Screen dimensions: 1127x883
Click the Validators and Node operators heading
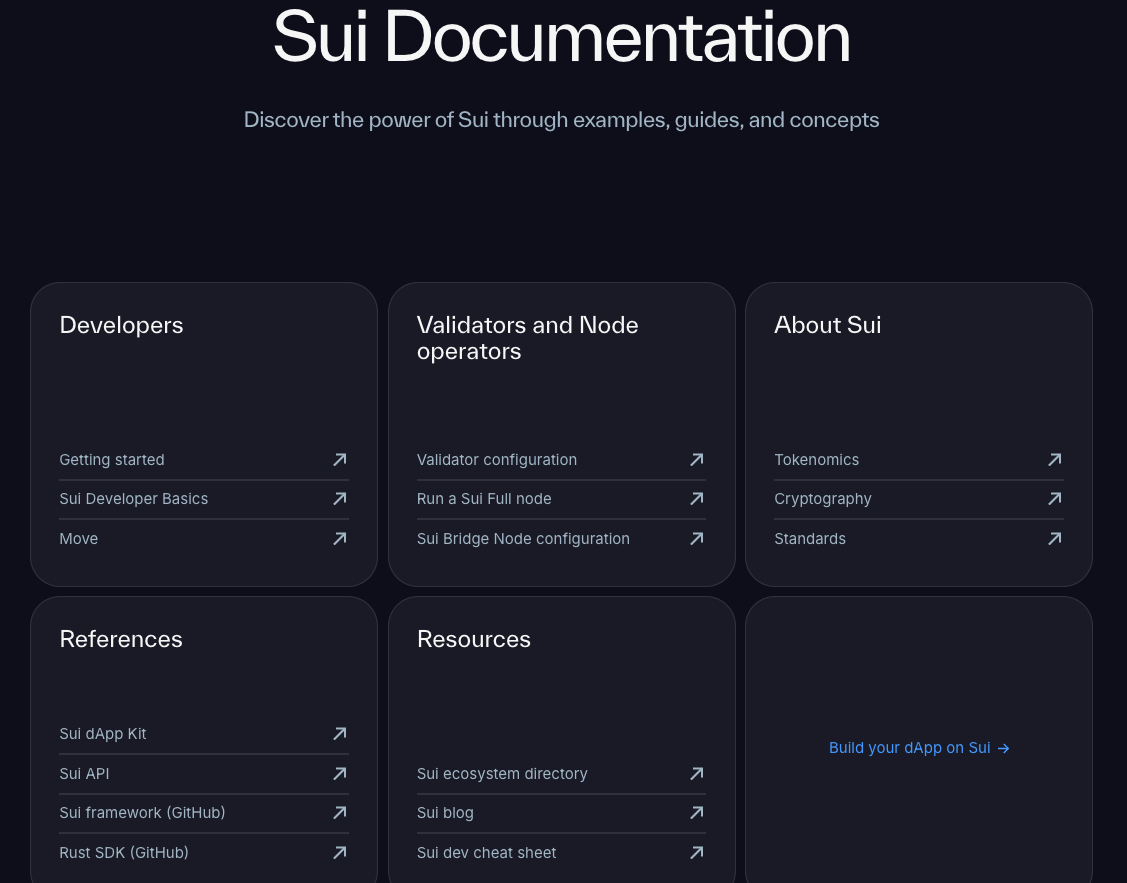[527, 338]
